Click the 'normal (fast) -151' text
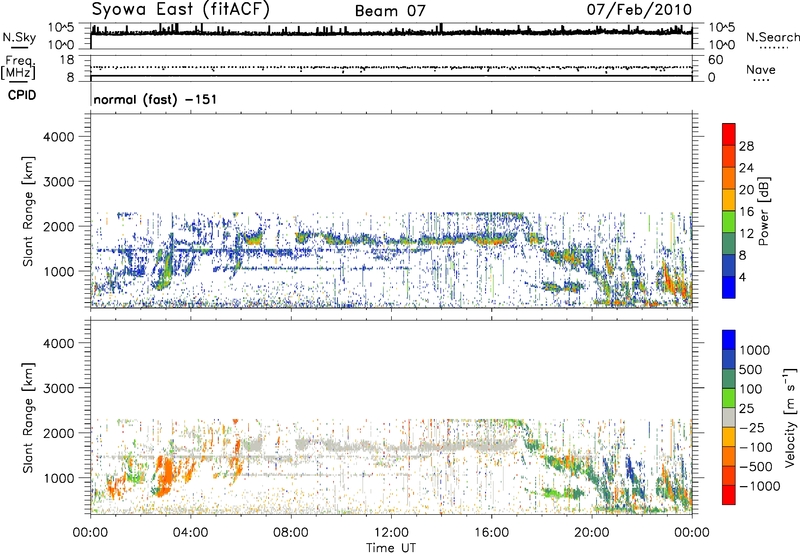The image size is (800, 554). point(155,99)
